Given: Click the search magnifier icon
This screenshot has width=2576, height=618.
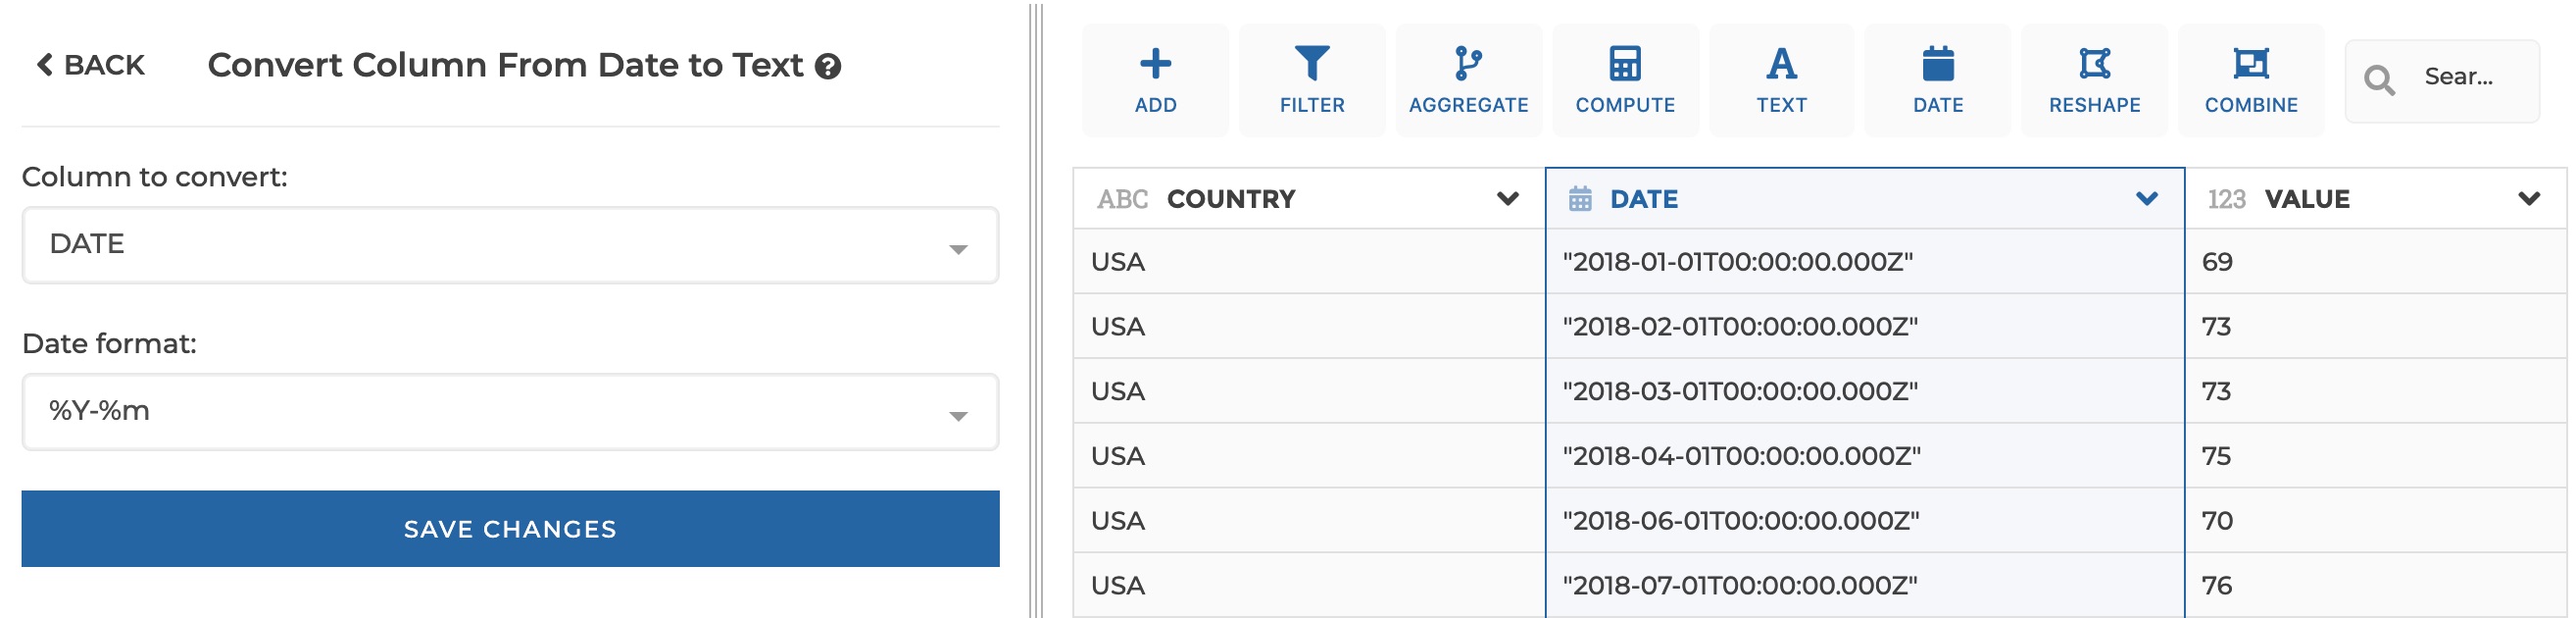Looking at the screenshot, I should pyautogui.click(x=2379, y=79).
